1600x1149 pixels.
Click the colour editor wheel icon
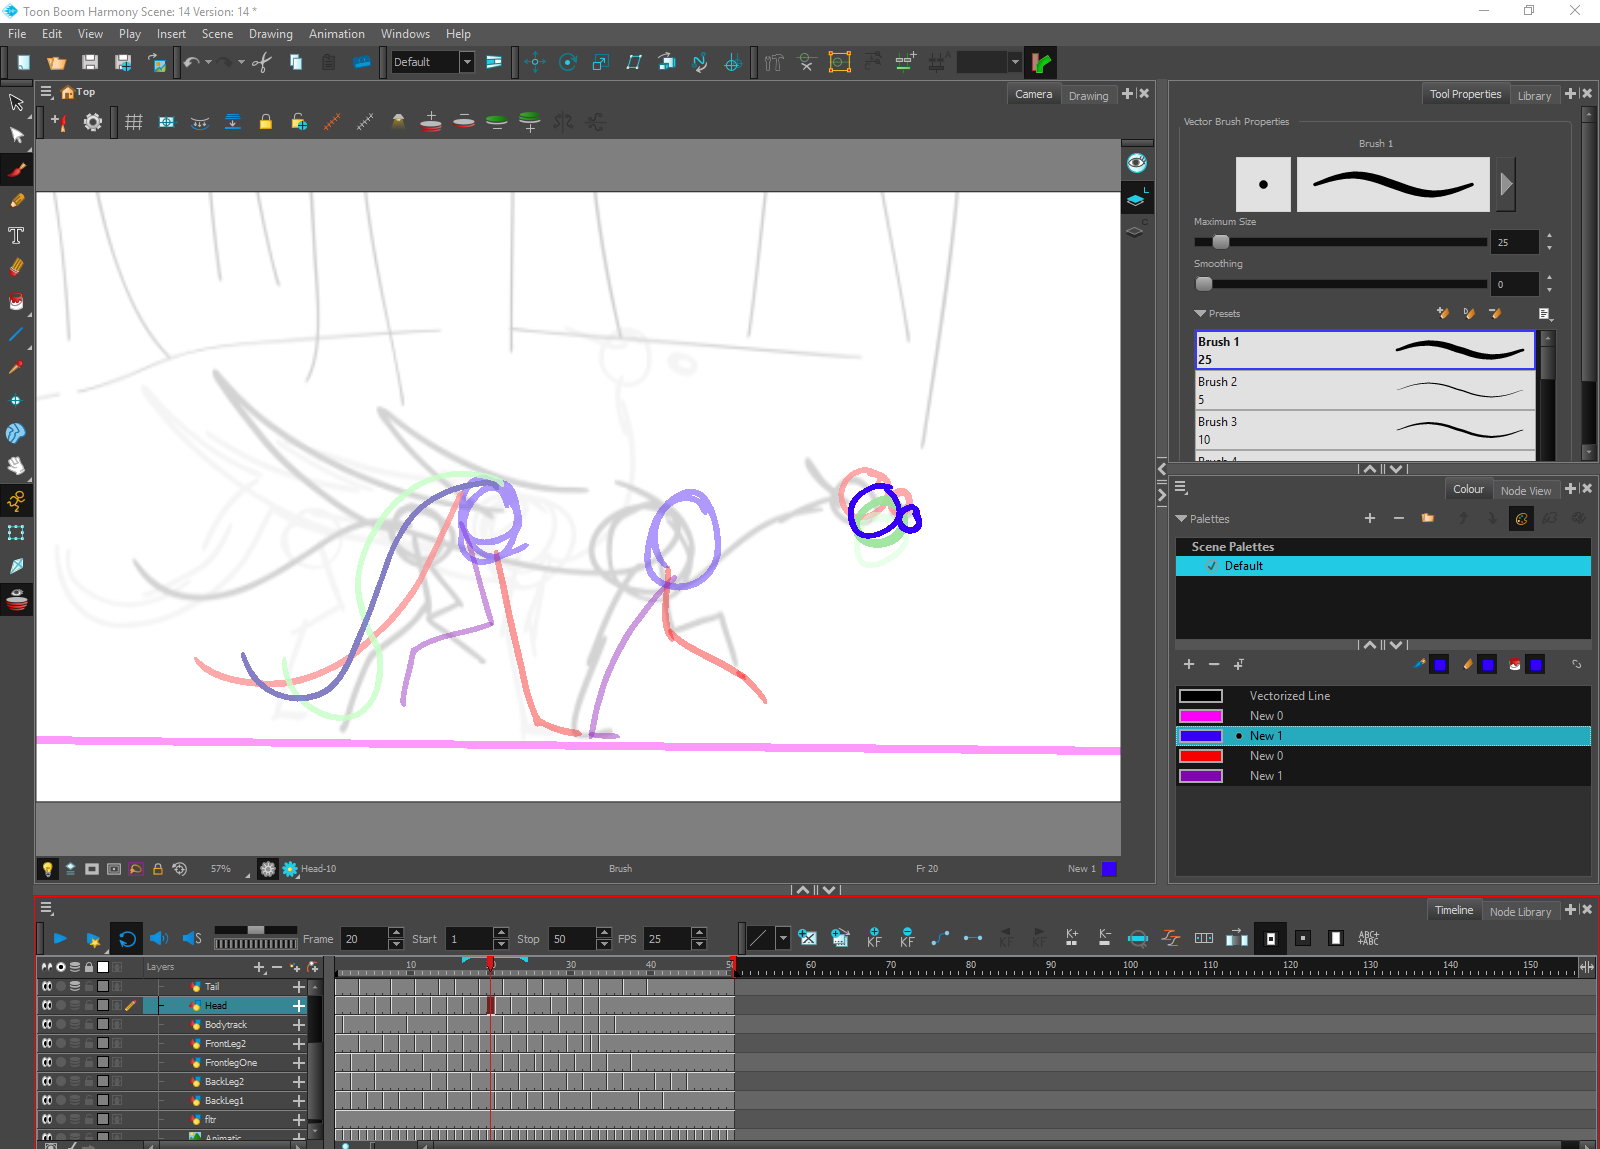(x=1521, y=518)
